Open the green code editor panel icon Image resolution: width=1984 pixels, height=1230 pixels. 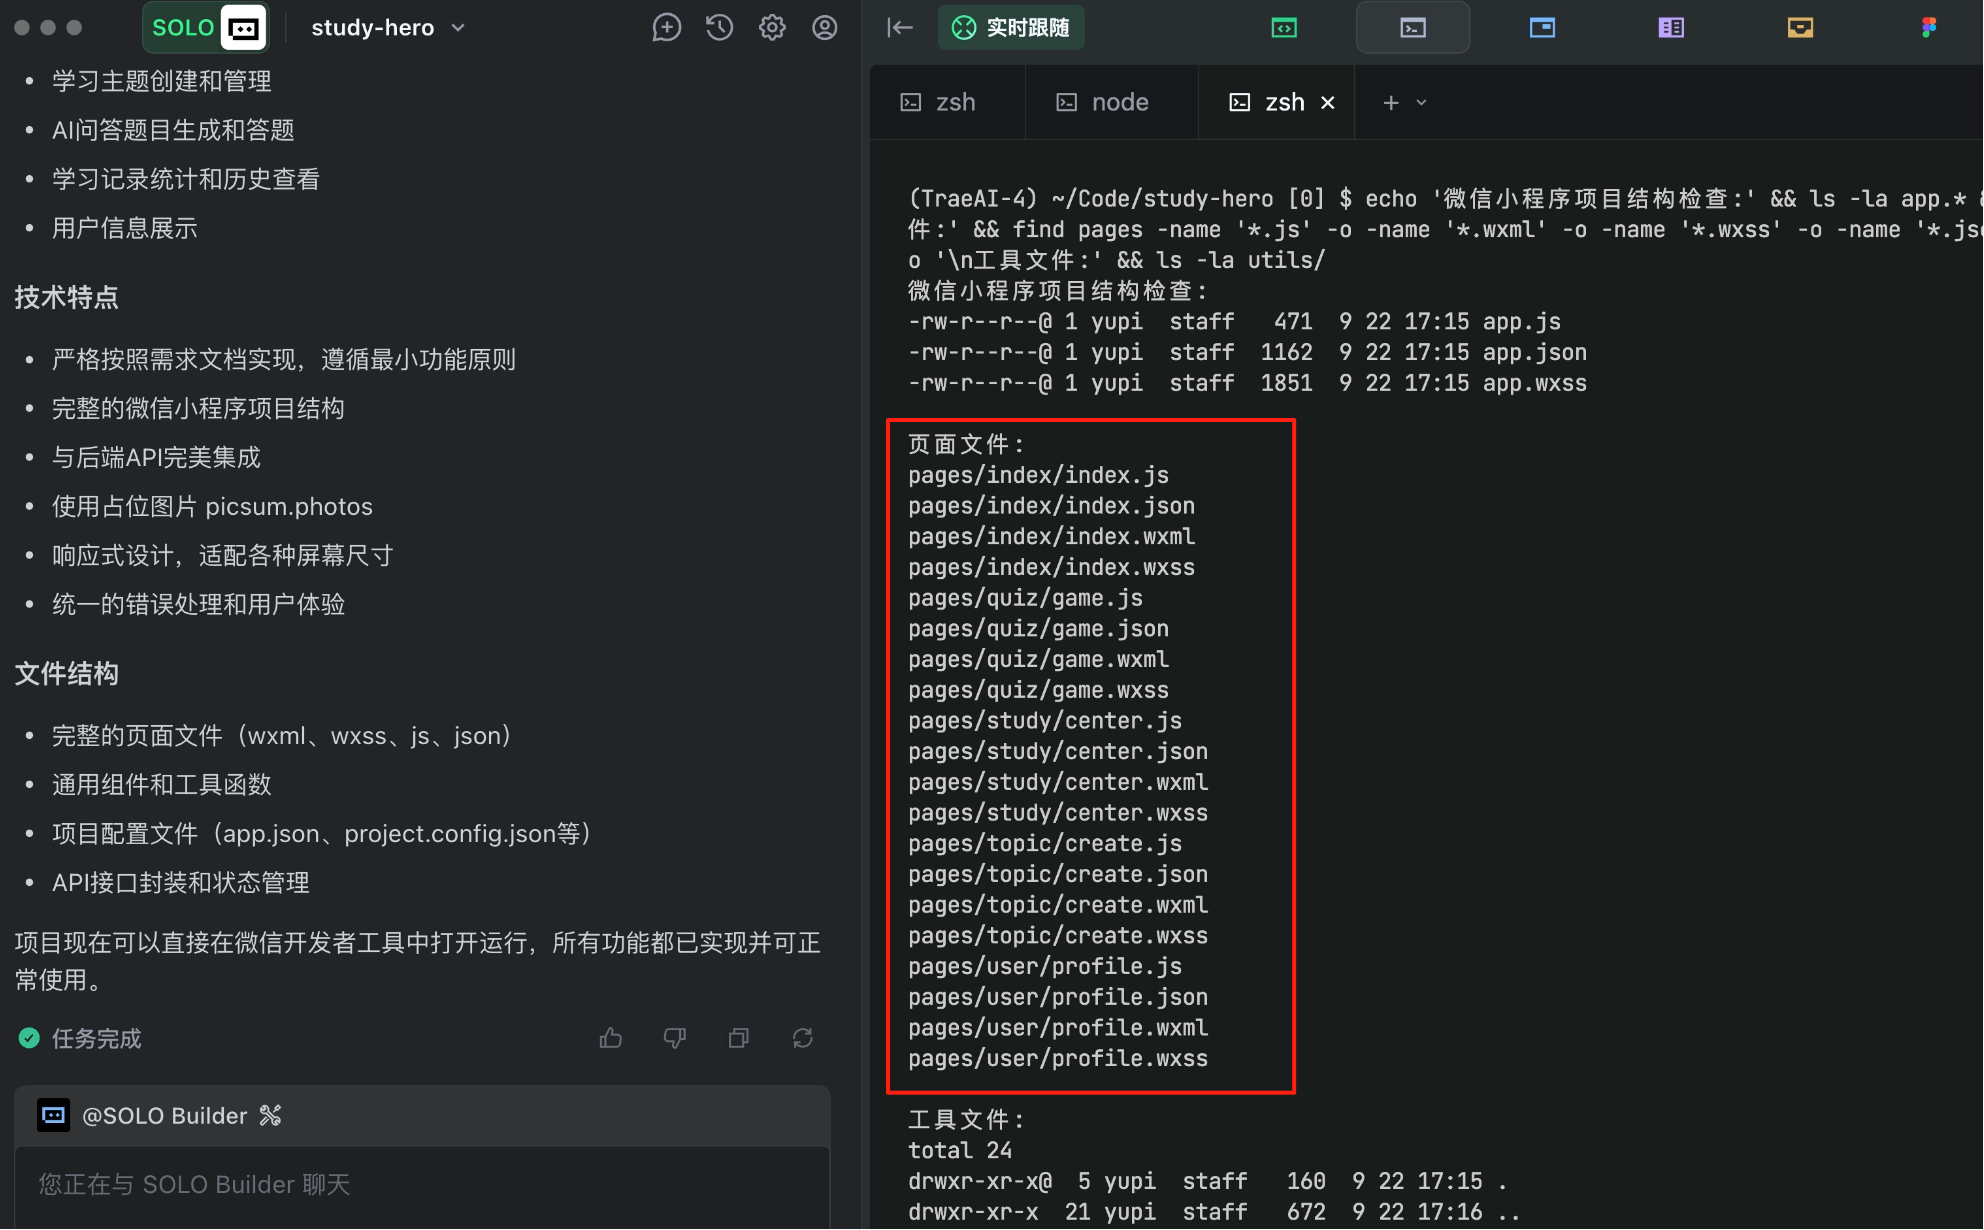1284,28
